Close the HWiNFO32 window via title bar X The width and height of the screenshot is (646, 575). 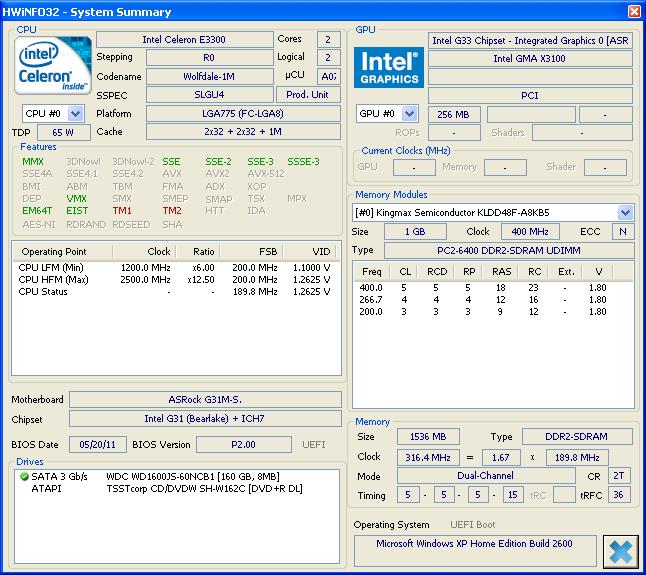pos(634,11)
